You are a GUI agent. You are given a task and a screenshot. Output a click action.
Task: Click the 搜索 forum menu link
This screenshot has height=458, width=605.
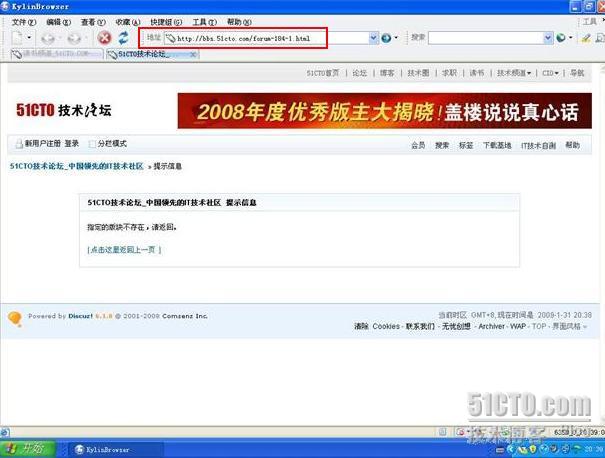coord(442,145)
